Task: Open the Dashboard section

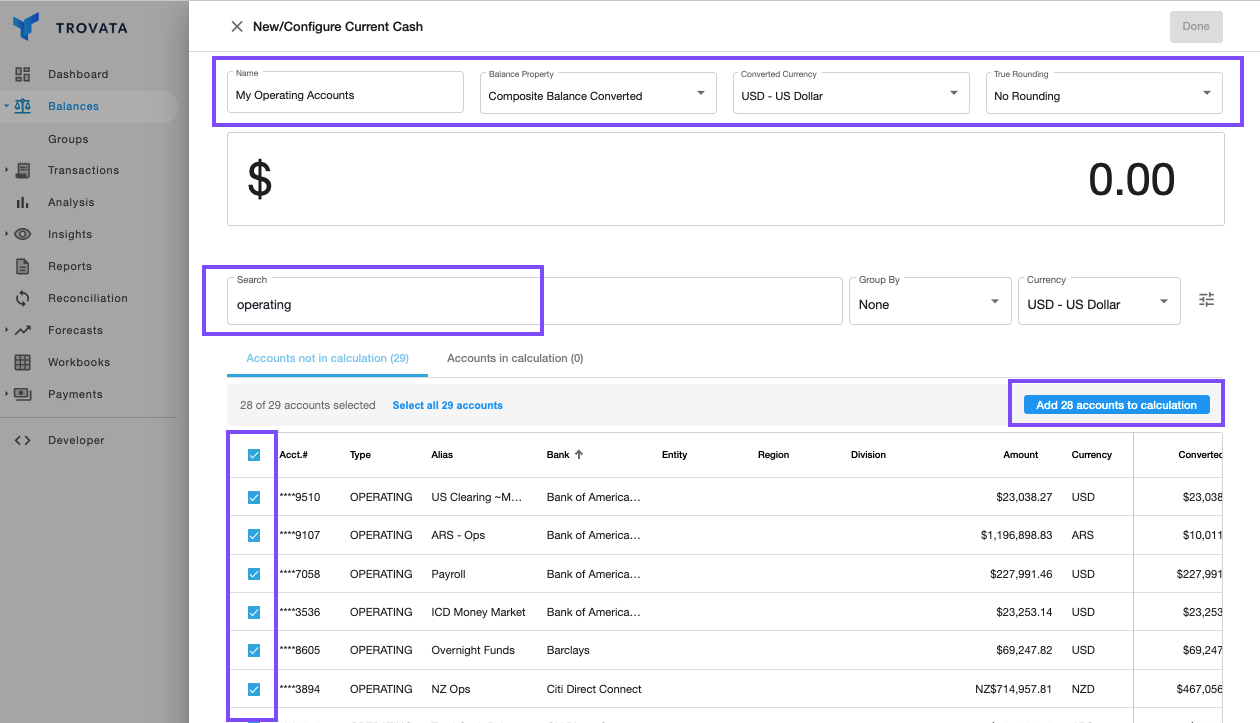Action: point(76,73)
